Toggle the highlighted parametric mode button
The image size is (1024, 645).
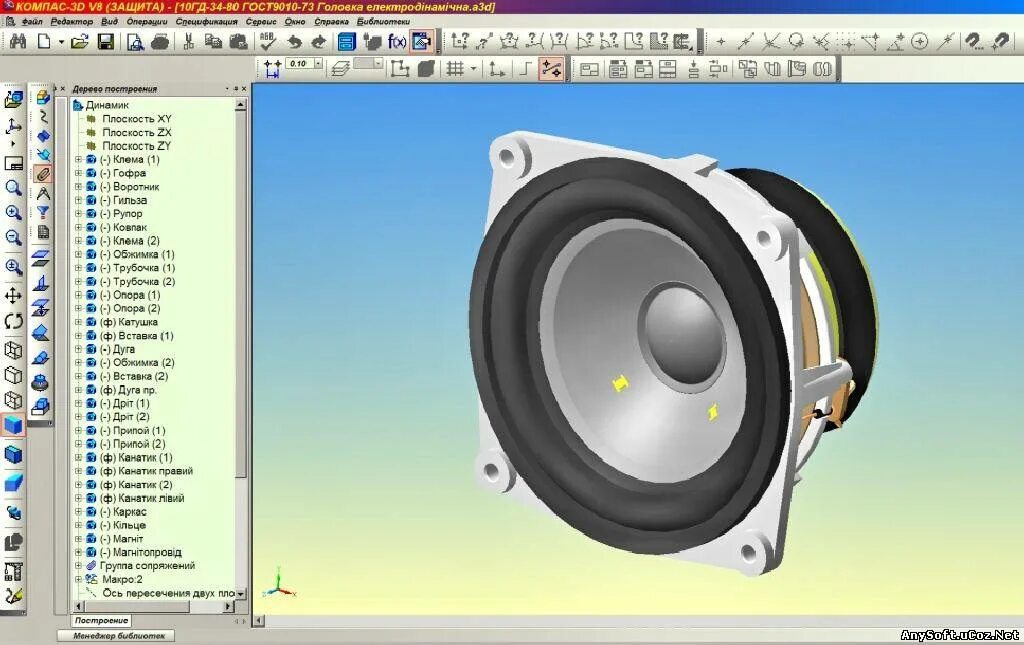click(551, 69)
